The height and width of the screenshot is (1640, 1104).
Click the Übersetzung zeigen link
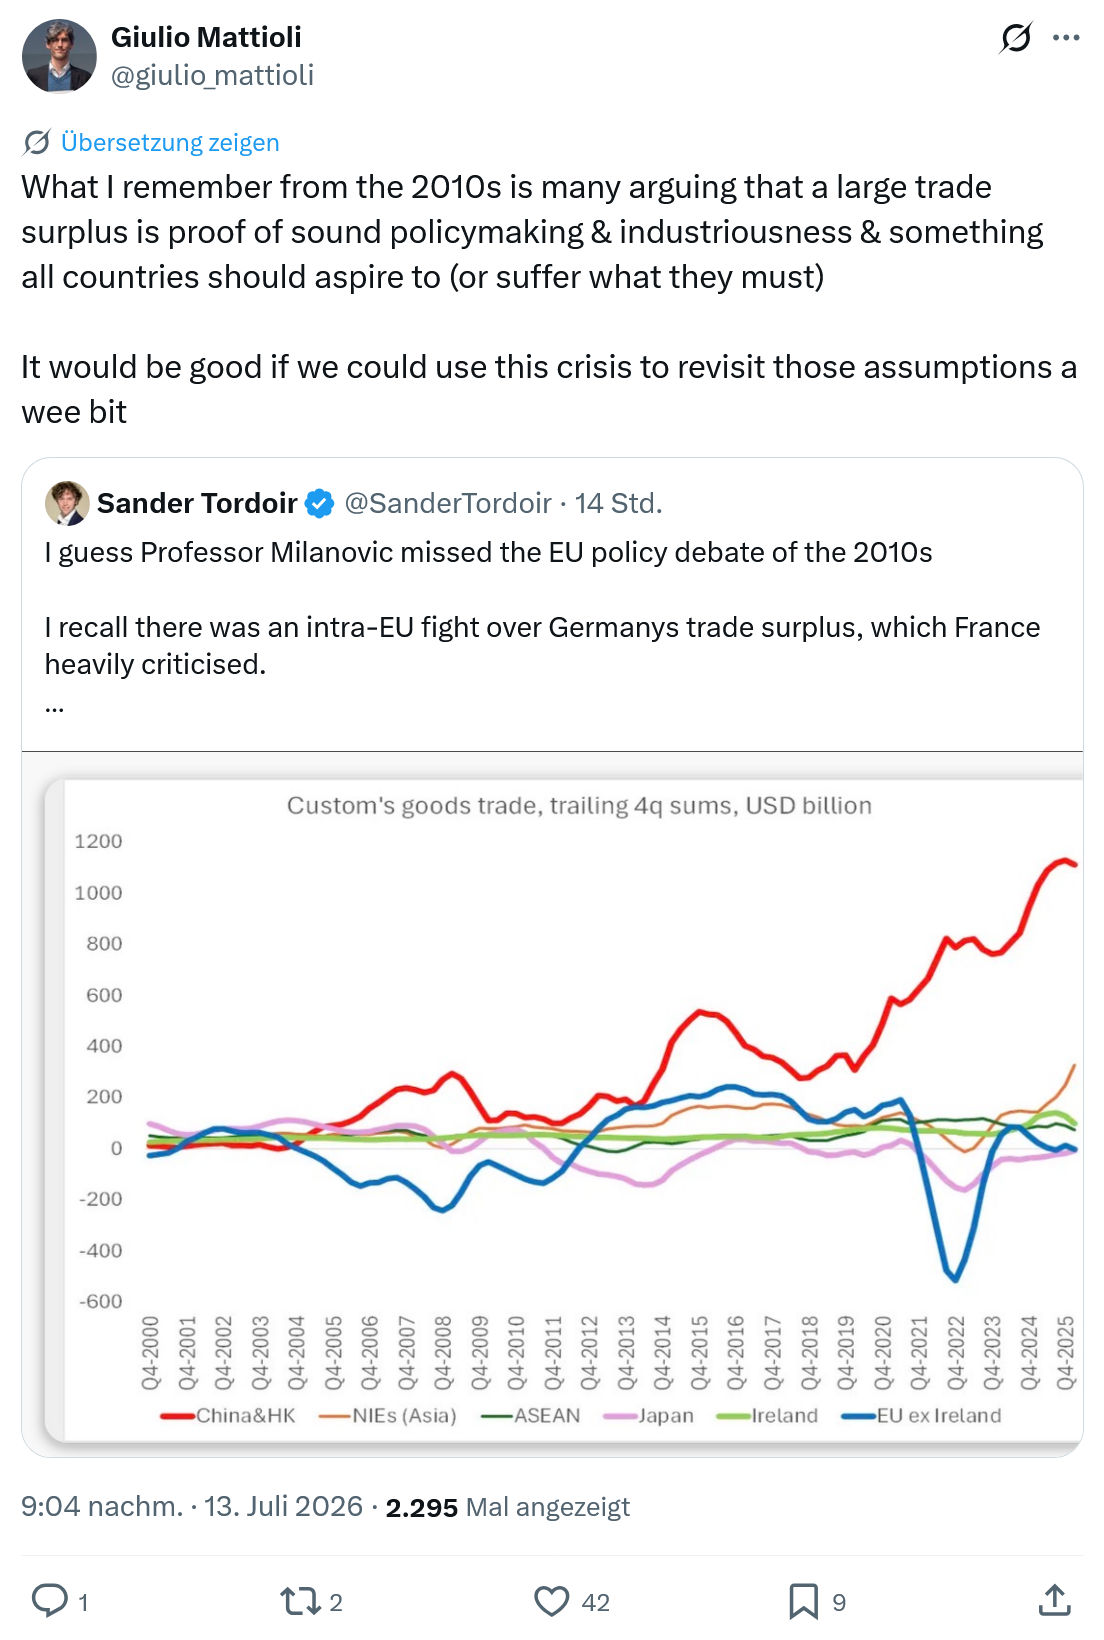[x=170, y=143]
